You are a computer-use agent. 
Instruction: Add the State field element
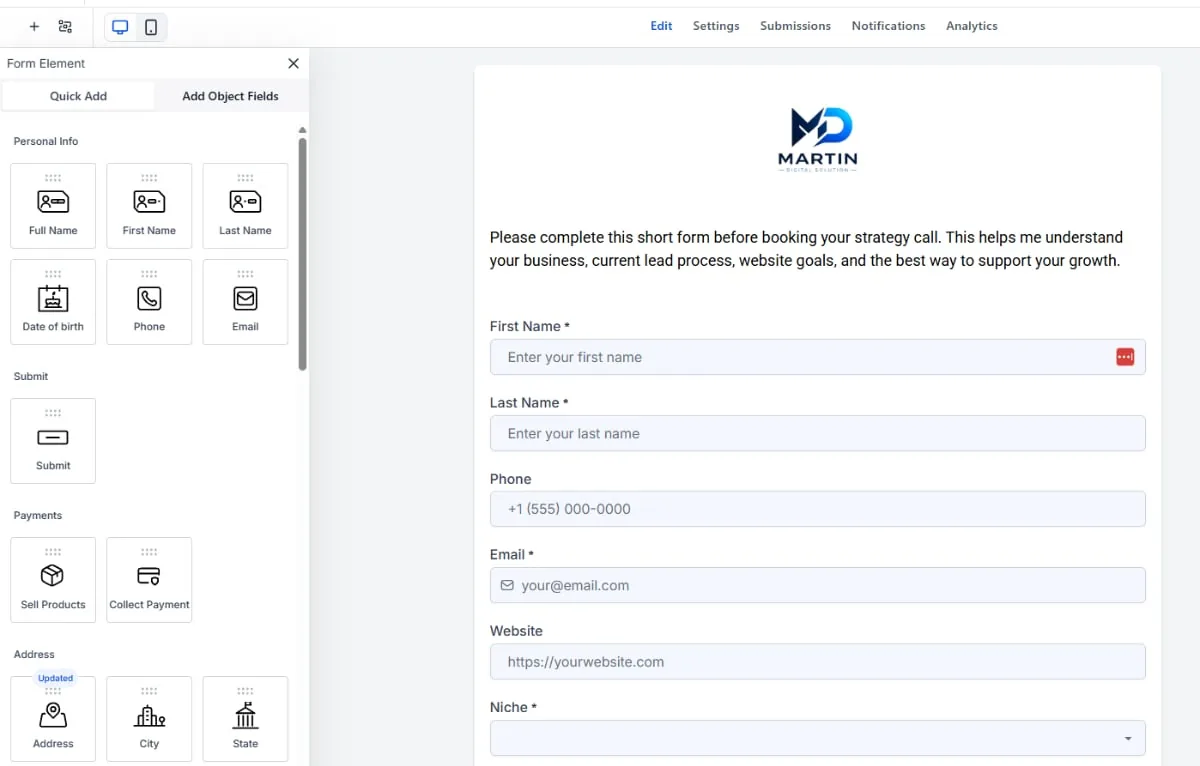[x=245, y=719]
